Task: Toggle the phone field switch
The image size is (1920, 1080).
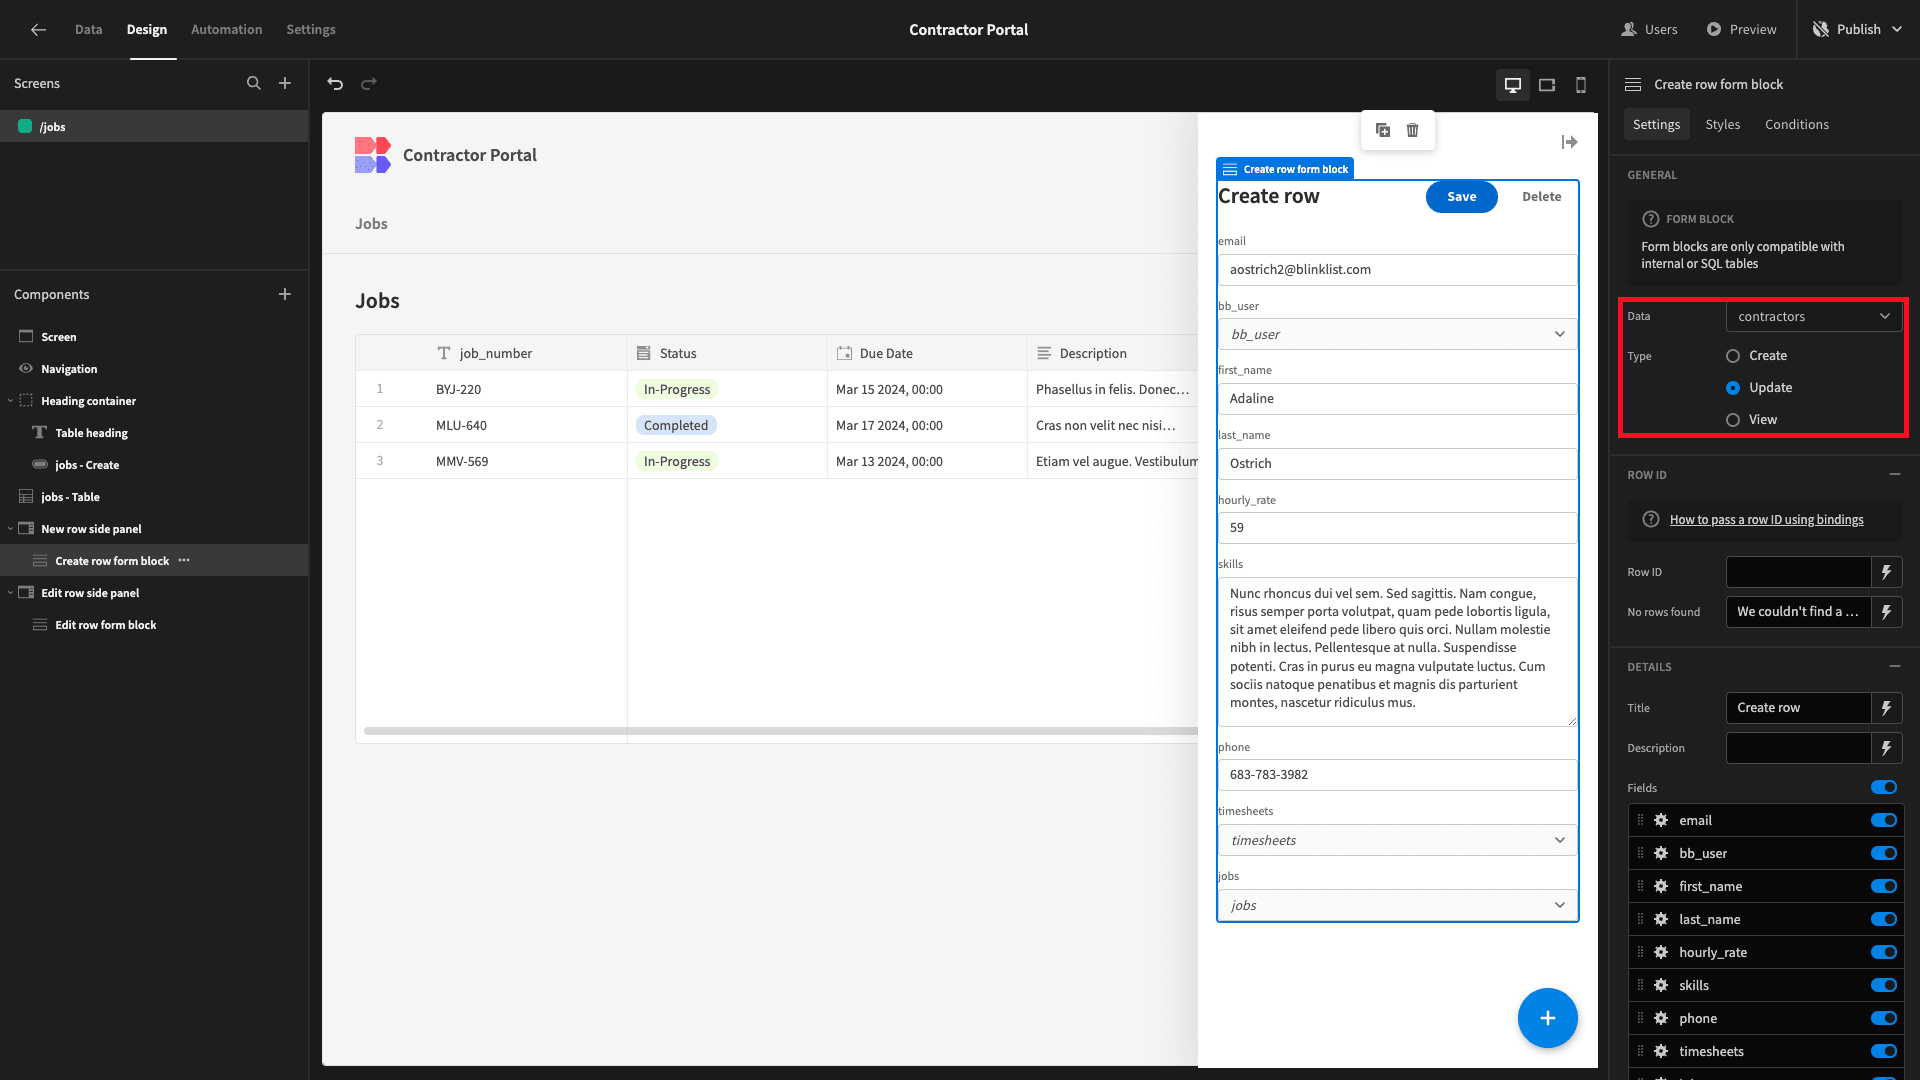Action: (x=1884, y=1018)
